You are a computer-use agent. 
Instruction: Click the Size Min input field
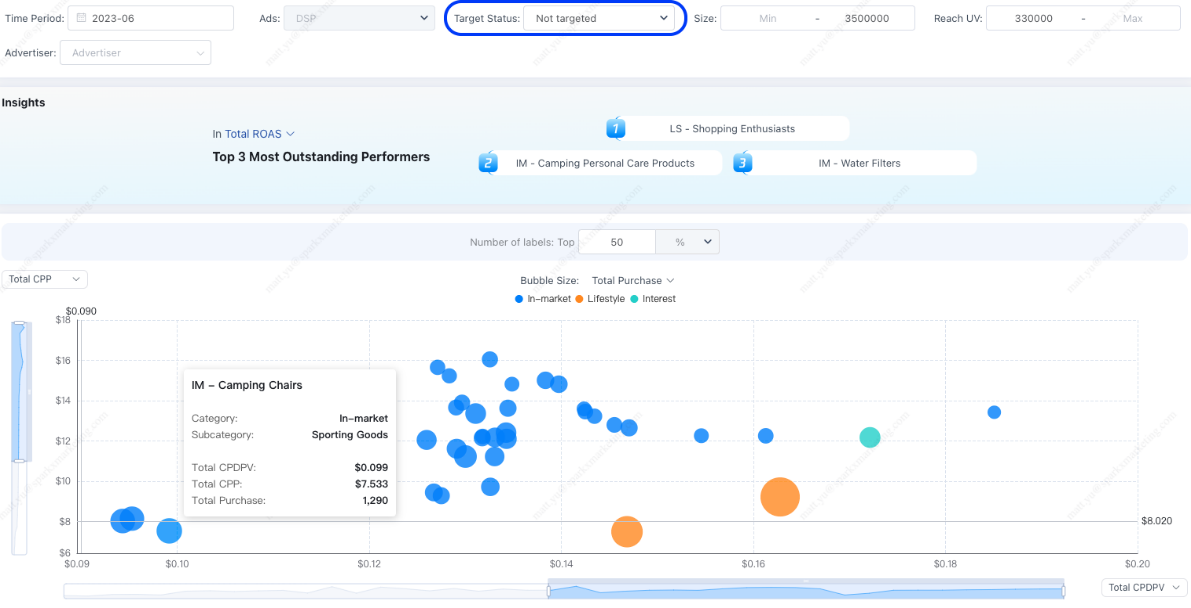(767, 18)
